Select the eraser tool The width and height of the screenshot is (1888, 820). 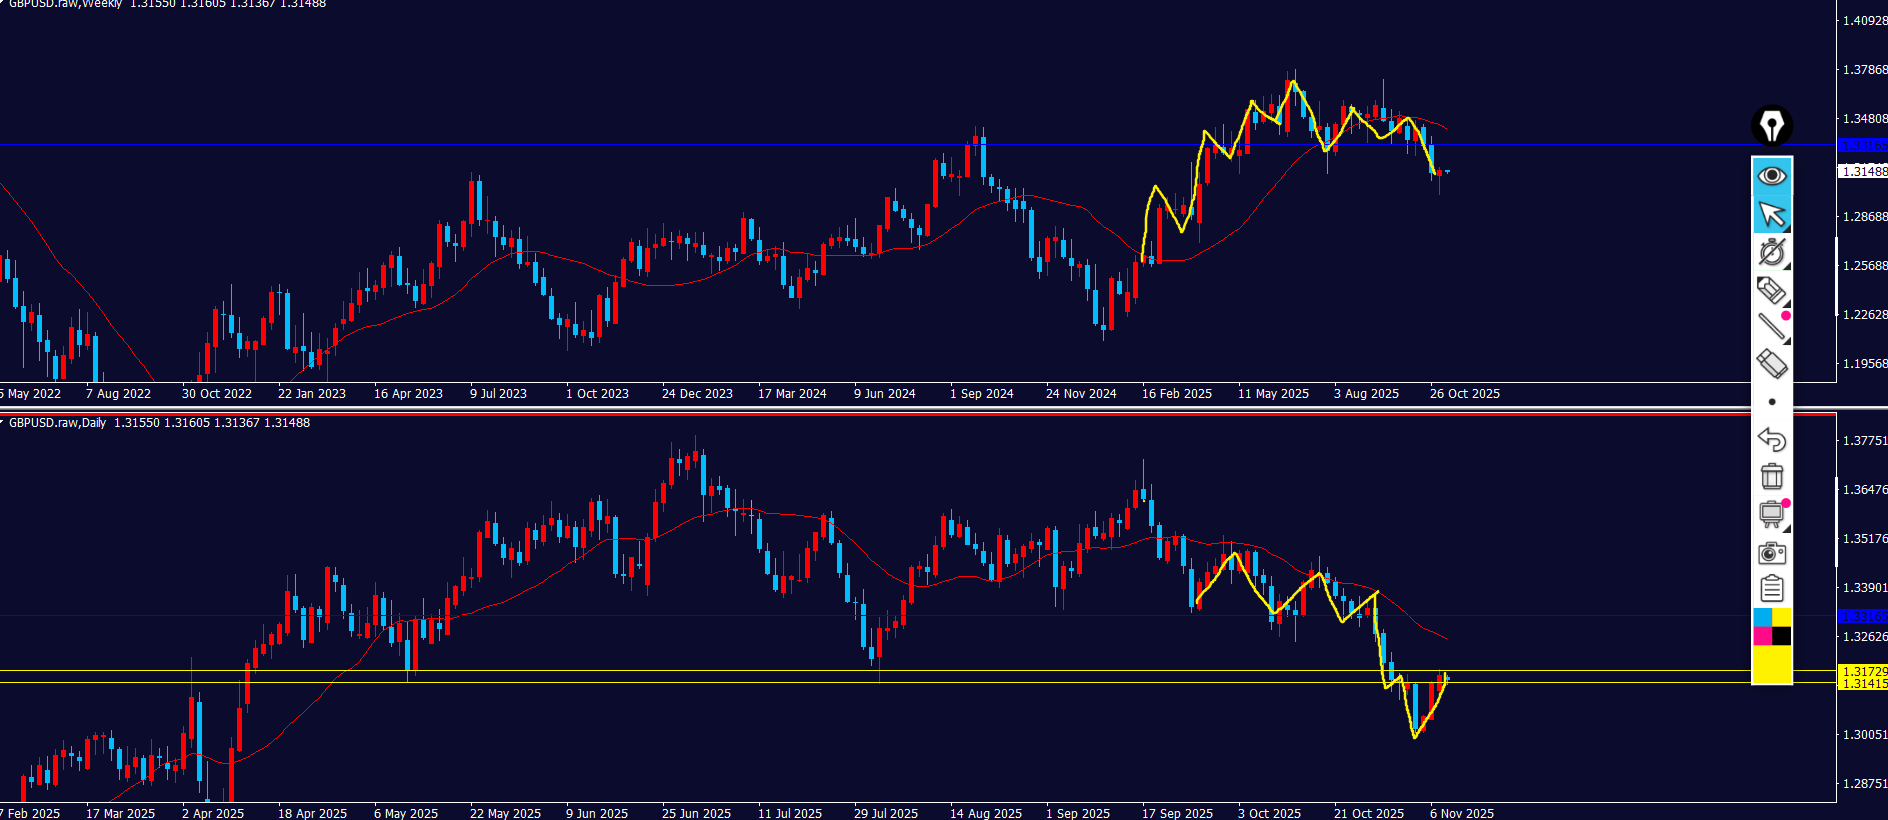(1771, 364)
